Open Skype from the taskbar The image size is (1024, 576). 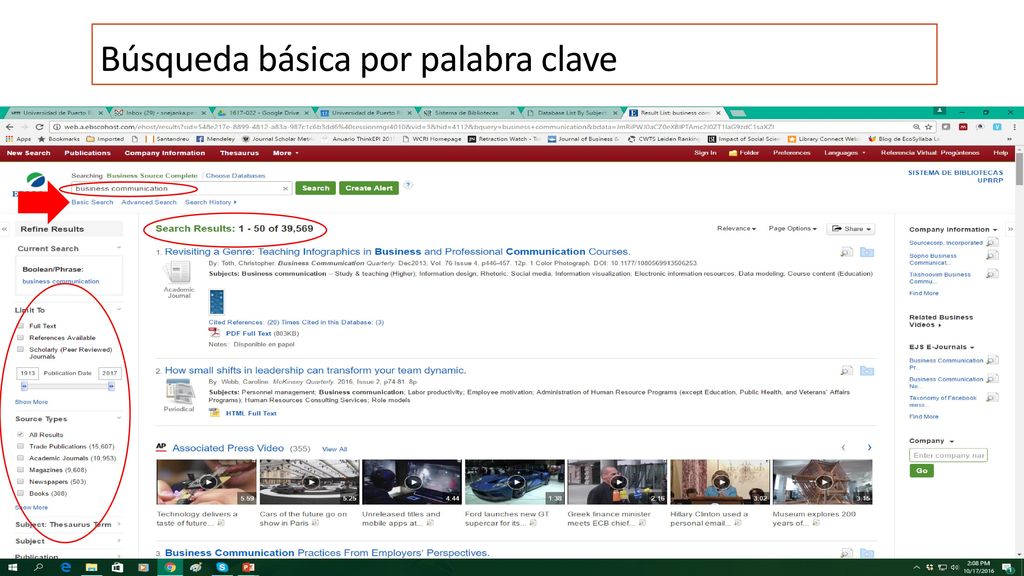tap(222, 568)
